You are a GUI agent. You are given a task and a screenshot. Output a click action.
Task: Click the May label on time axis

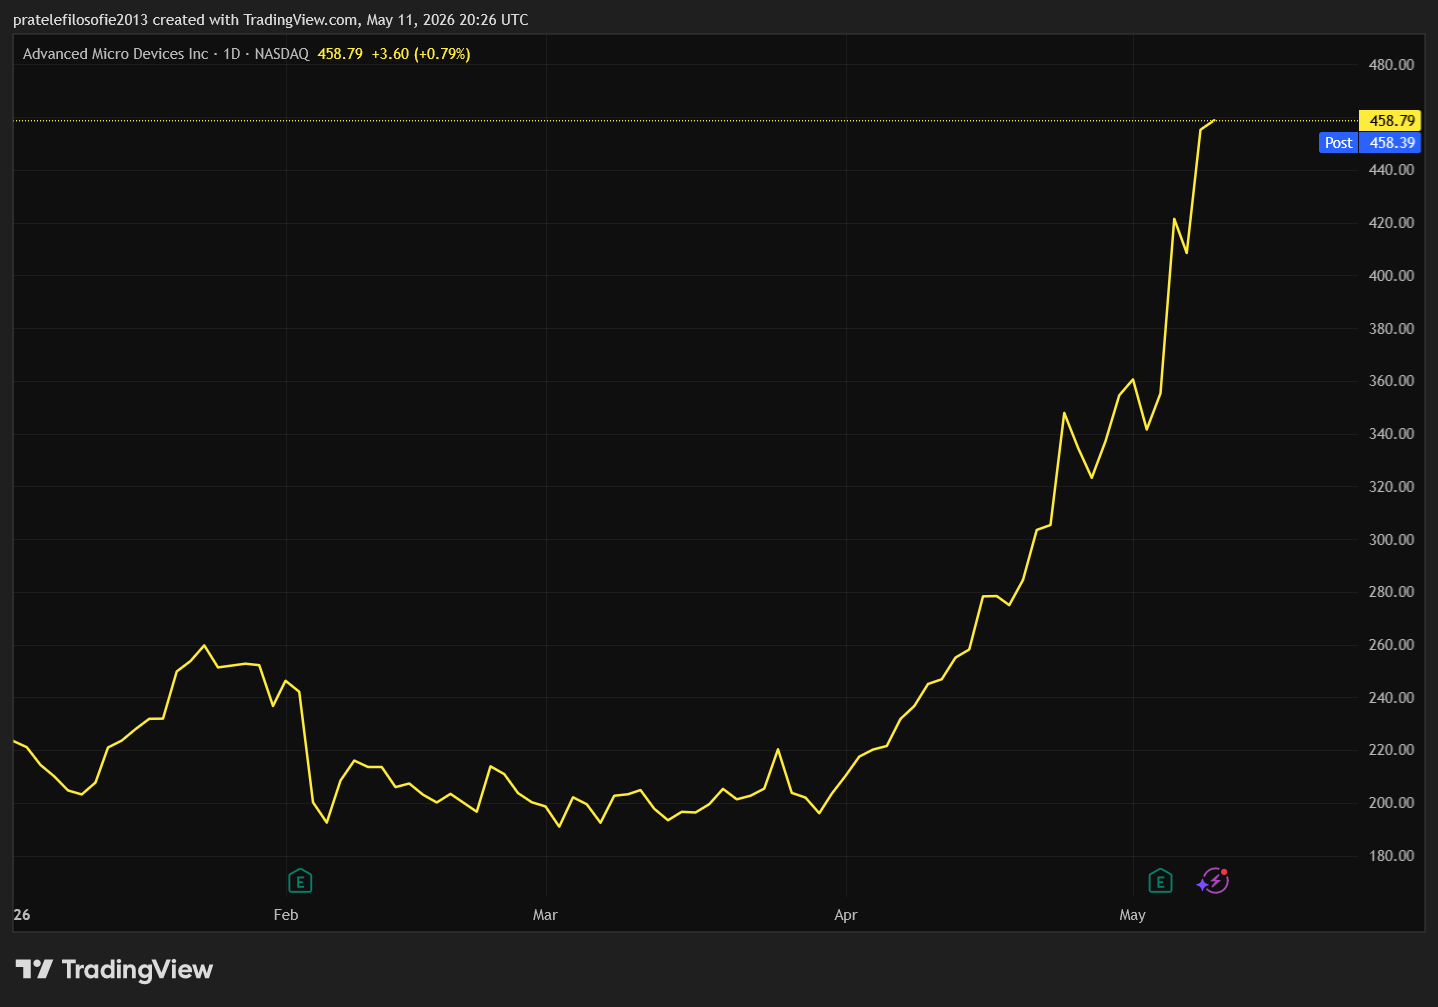pyautogui.click(x=1132, y=915)
